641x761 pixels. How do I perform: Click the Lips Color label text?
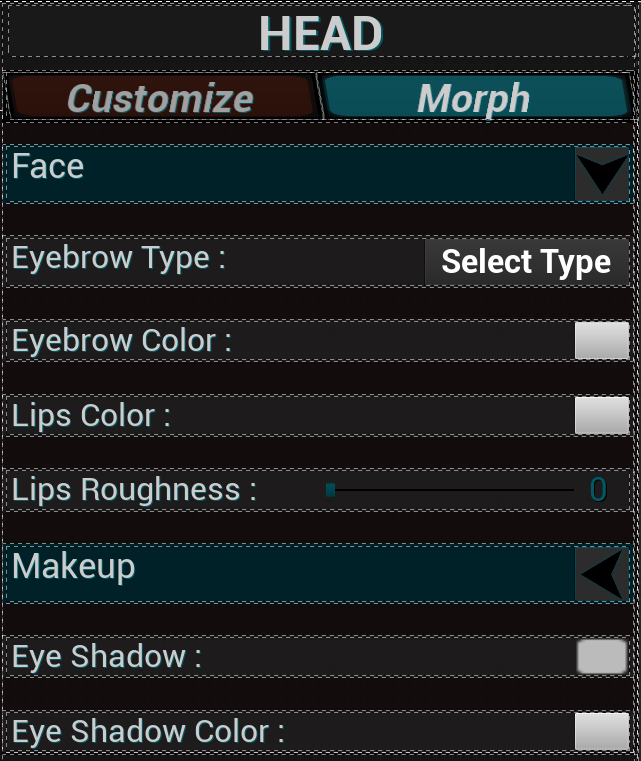tap(91, 416)
